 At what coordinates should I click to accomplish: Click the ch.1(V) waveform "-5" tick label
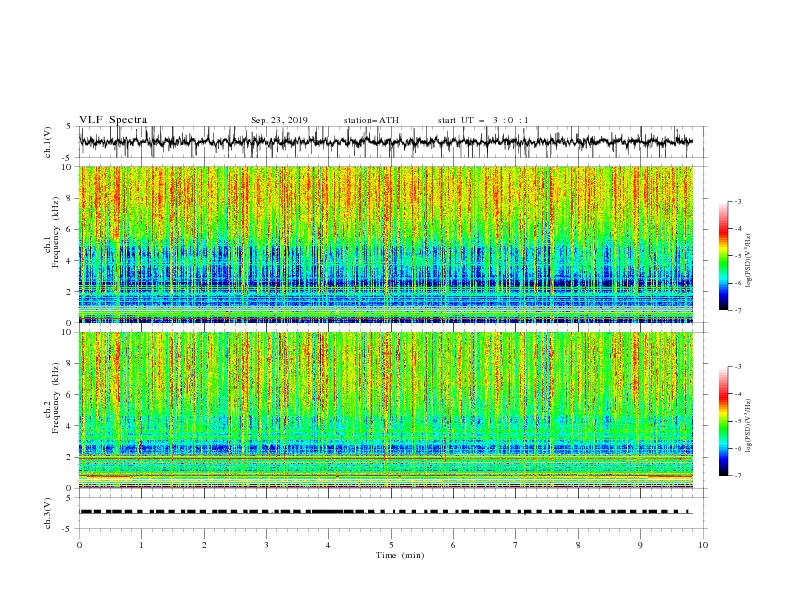tap(68, 158)
